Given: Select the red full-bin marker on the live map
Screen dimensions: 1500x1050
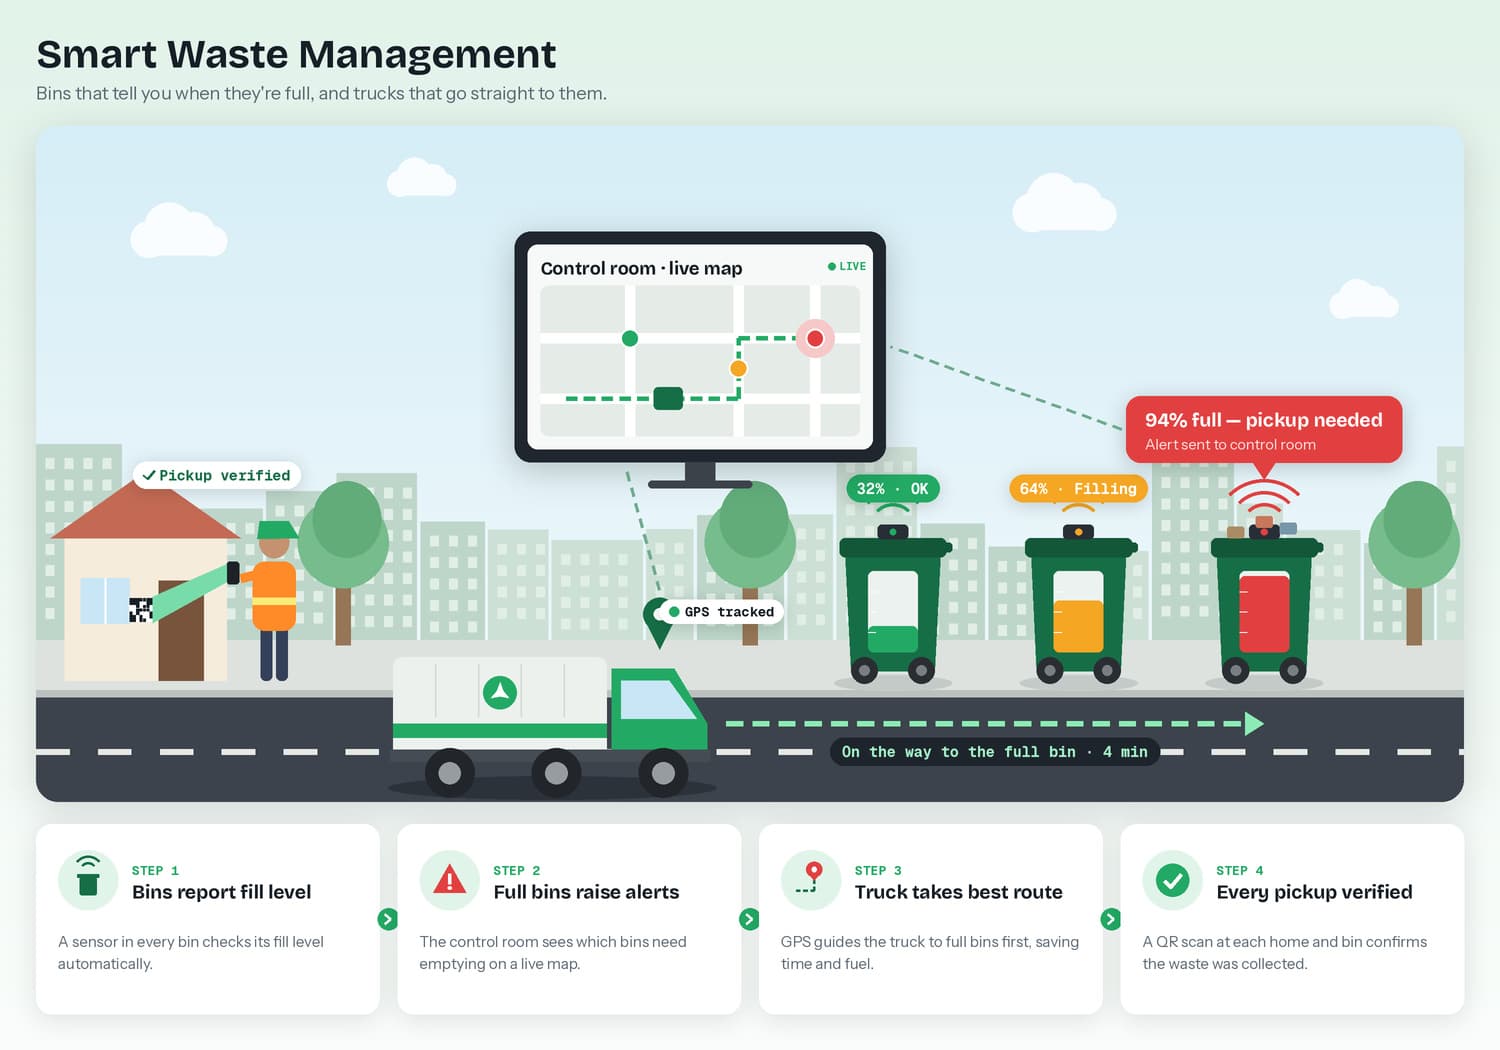Looking at the screenshot, I should 815,338.
